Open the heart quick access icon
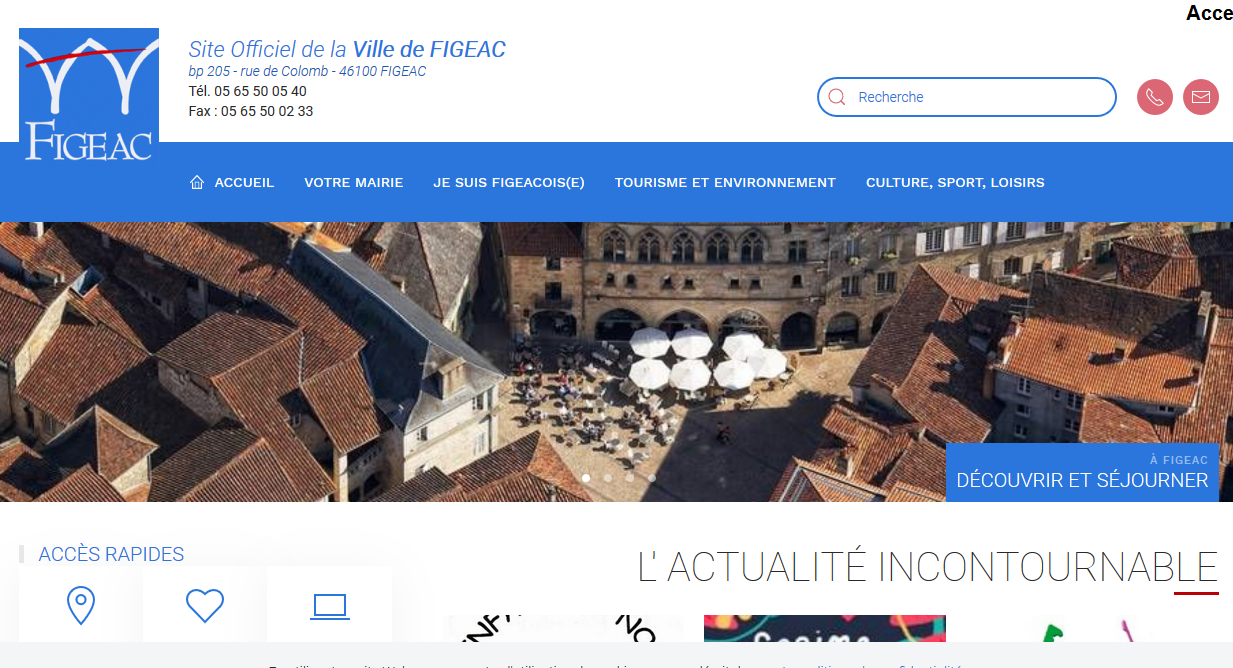 [205, 605]
